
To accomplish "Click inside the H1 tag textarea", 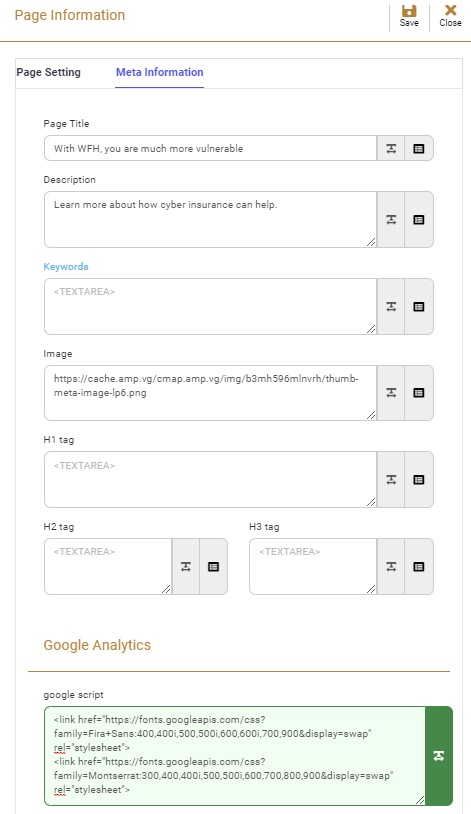I will click(210, 480).
